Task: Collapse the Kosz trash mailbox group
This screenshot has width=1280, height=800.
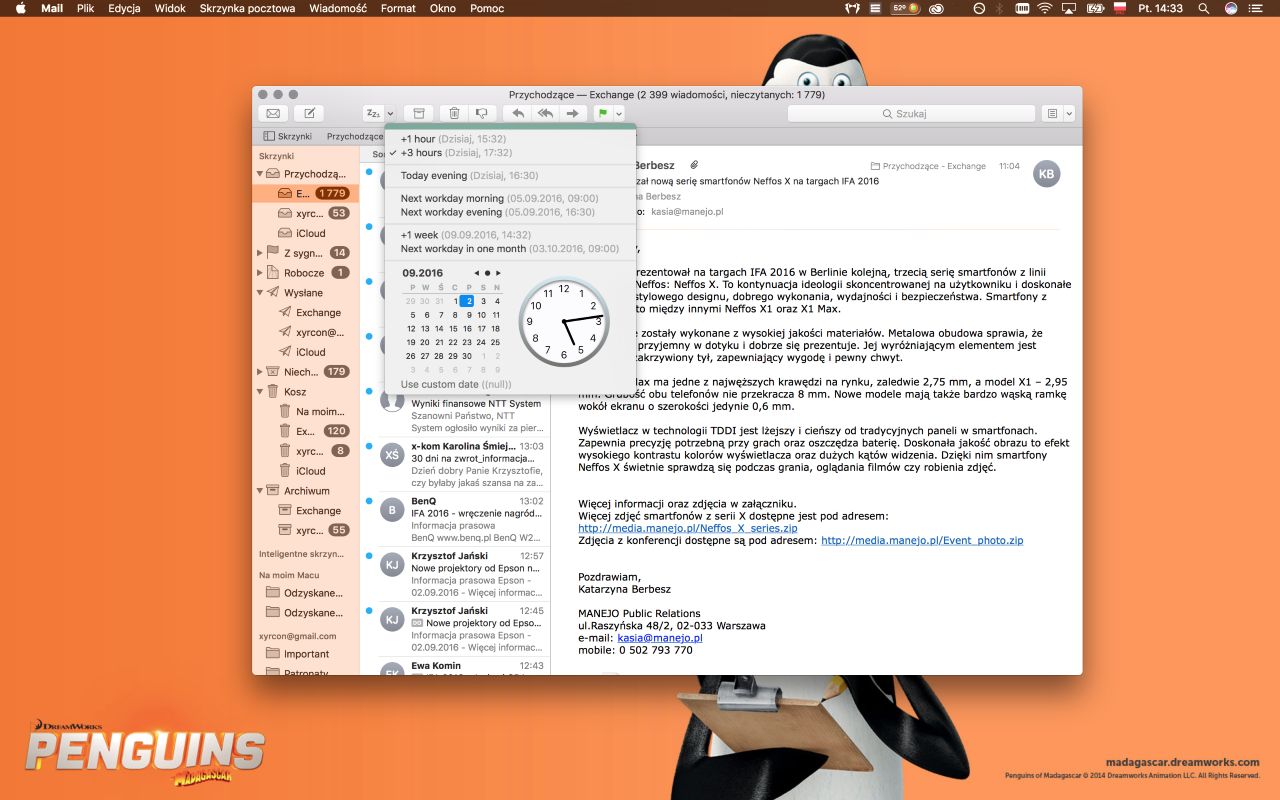Action: click(x=261, y=392)
